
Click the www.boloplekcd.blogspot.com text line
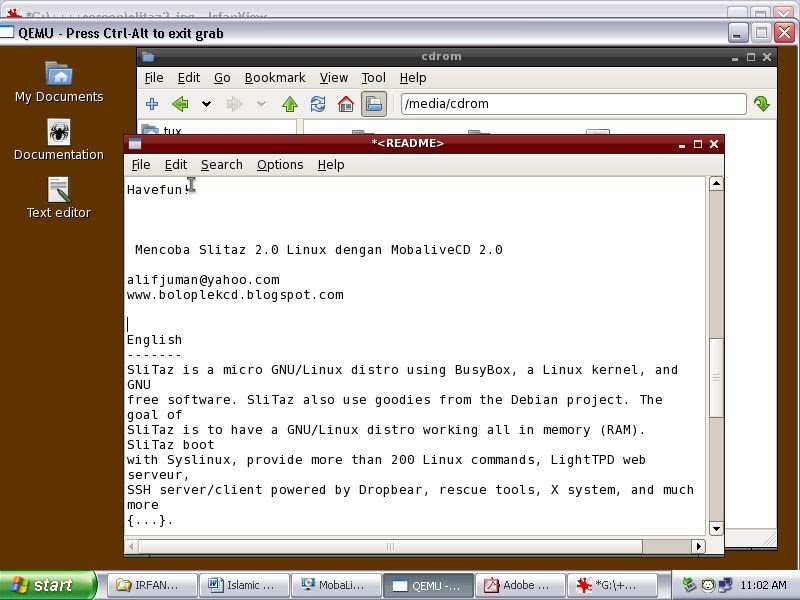235,295
